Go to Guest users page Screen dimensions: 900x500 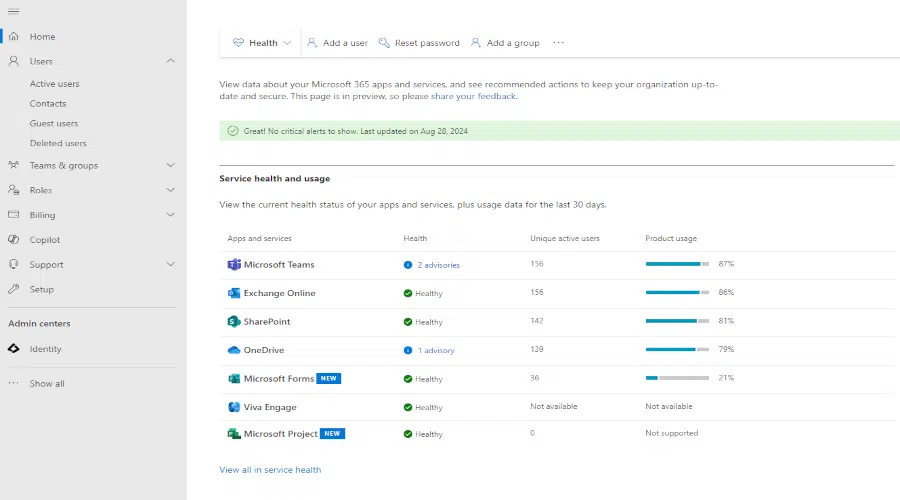tap(54, 124)
